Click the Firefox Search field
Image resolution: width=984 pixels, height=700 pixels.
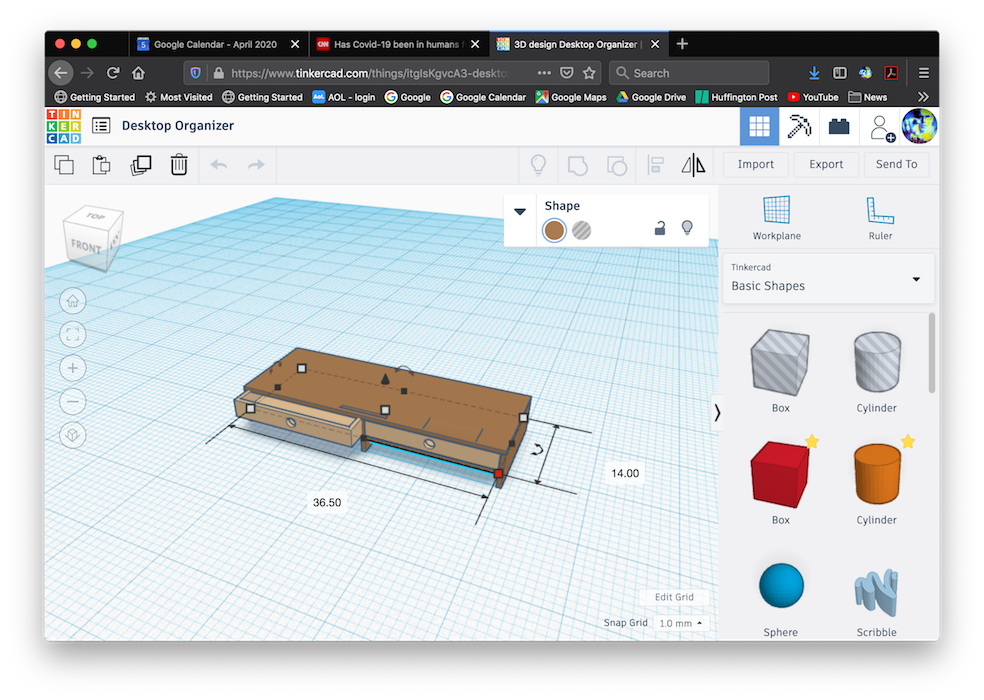click(x=690, y=73)
